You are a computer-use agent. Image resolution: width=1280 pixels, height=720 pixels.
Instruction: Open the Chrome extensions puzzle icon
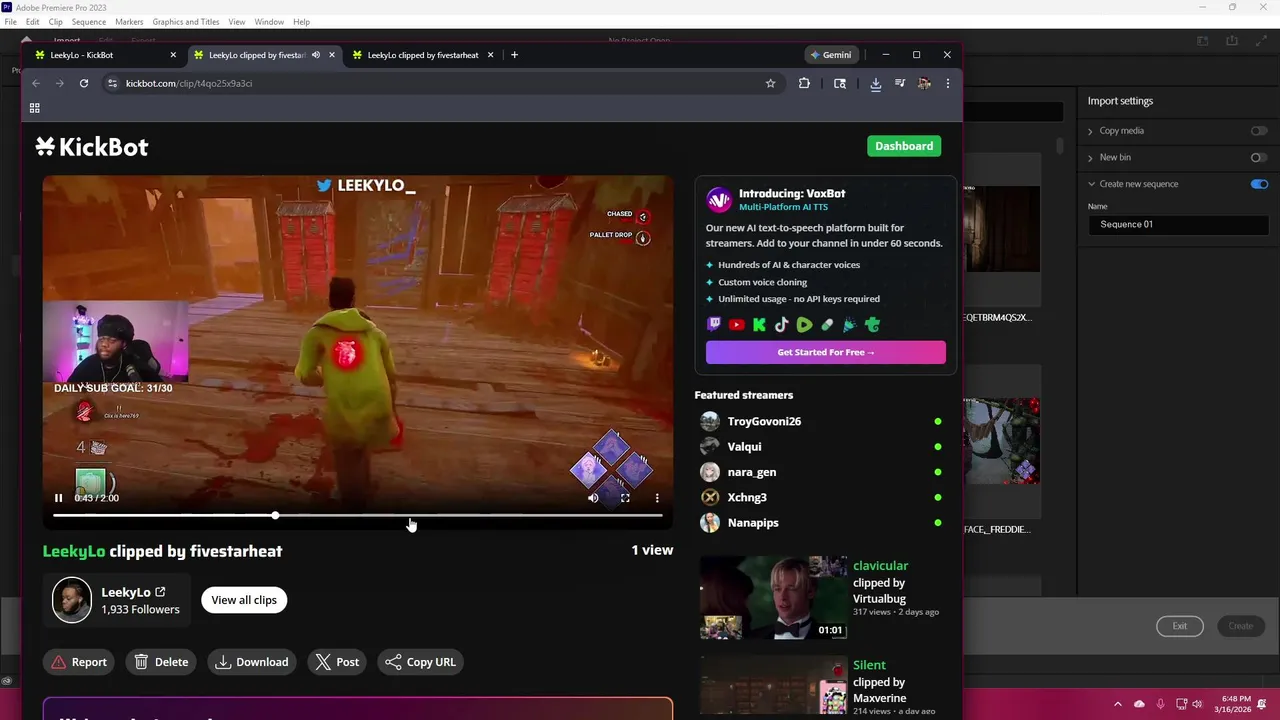click(x=804, y=83)
